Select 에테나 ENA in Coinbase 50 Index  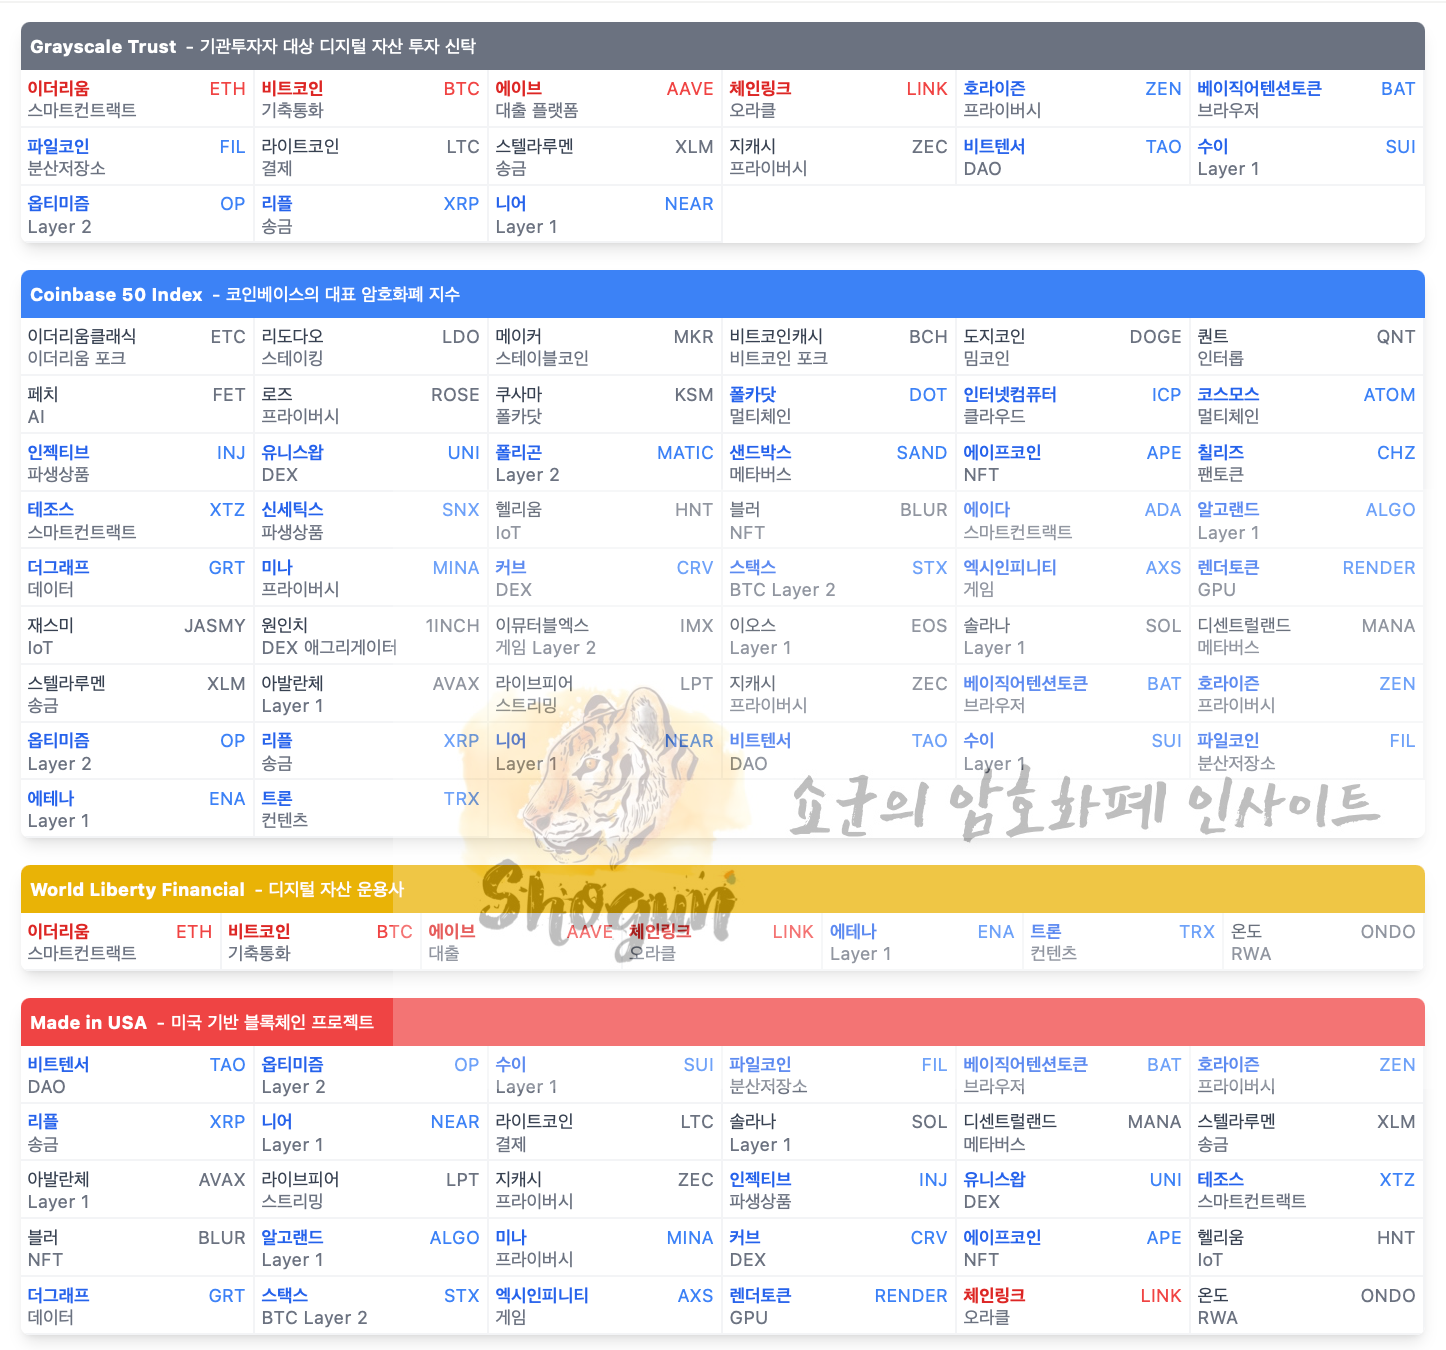click(137, 809)
